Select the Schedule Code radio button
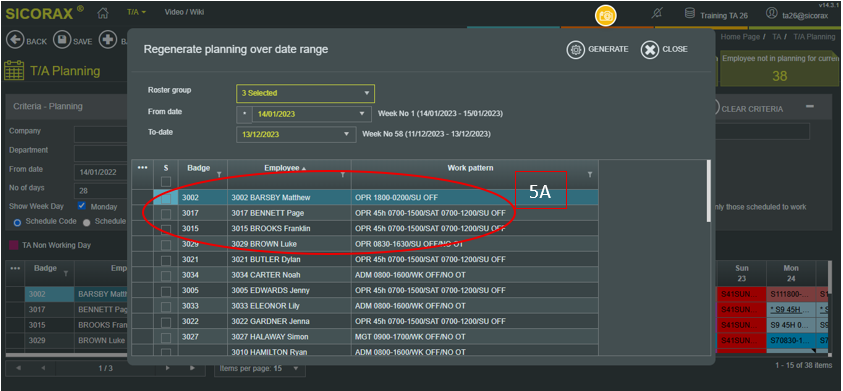 17,222
